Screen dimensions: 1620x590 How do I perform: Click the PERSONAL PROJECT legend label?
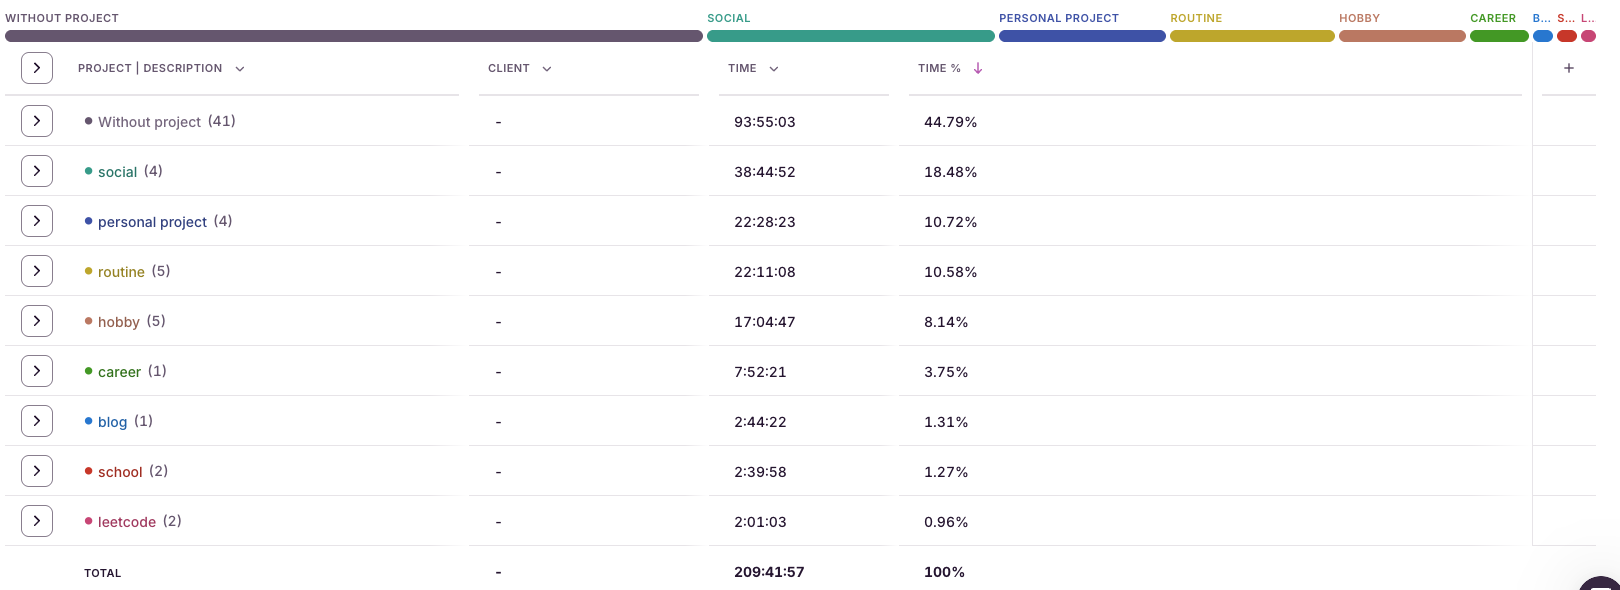[1059, 18]
